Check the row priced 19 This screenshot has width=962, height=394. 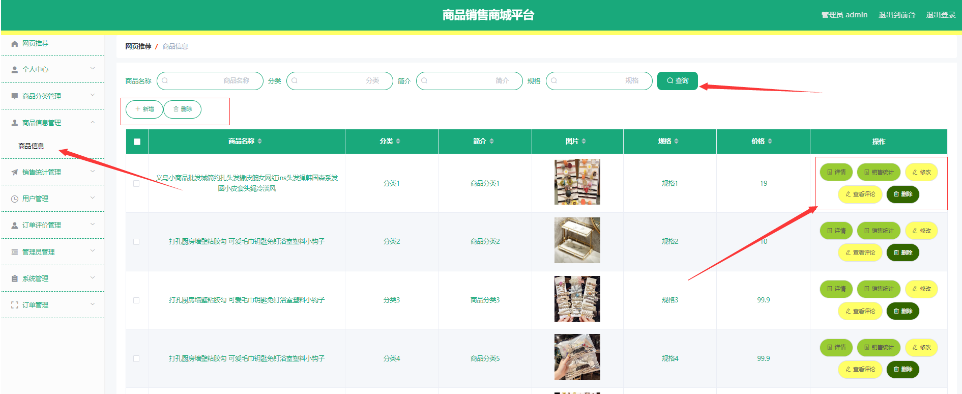tap(136, 183)
